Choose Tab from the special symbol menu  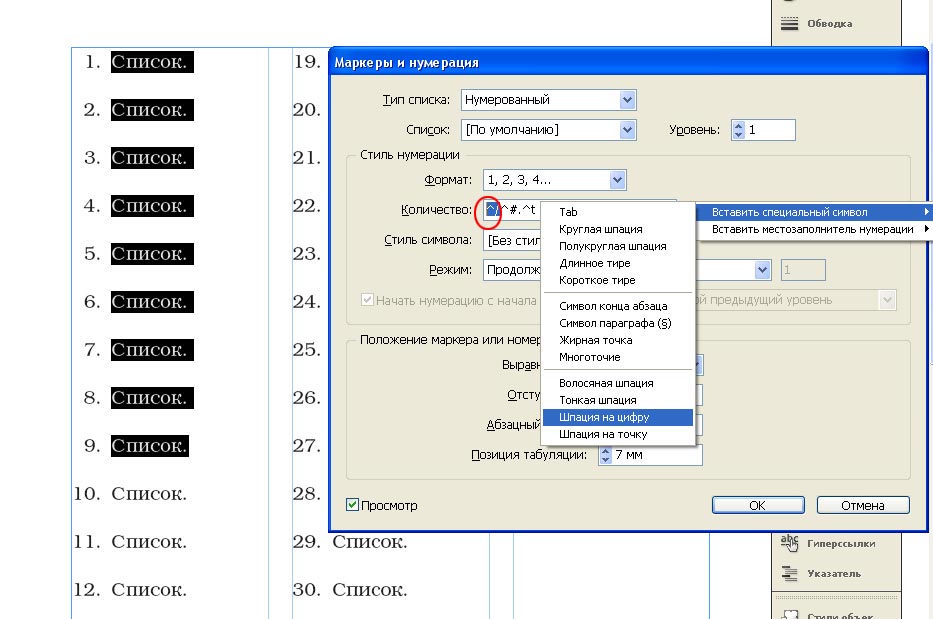(x=618, y=212)
